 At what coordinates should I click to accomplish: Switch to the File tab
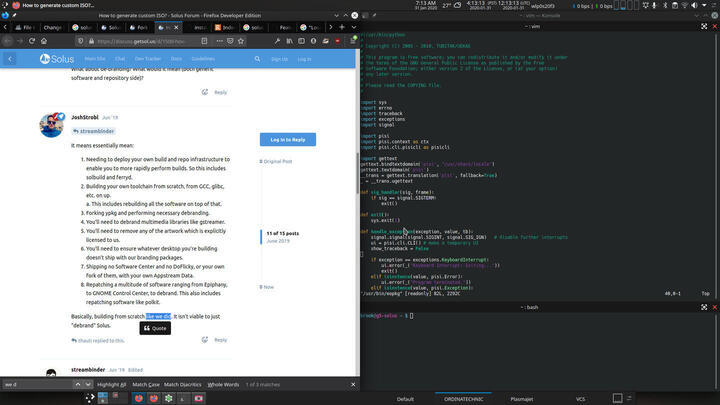tap(25, 28)
